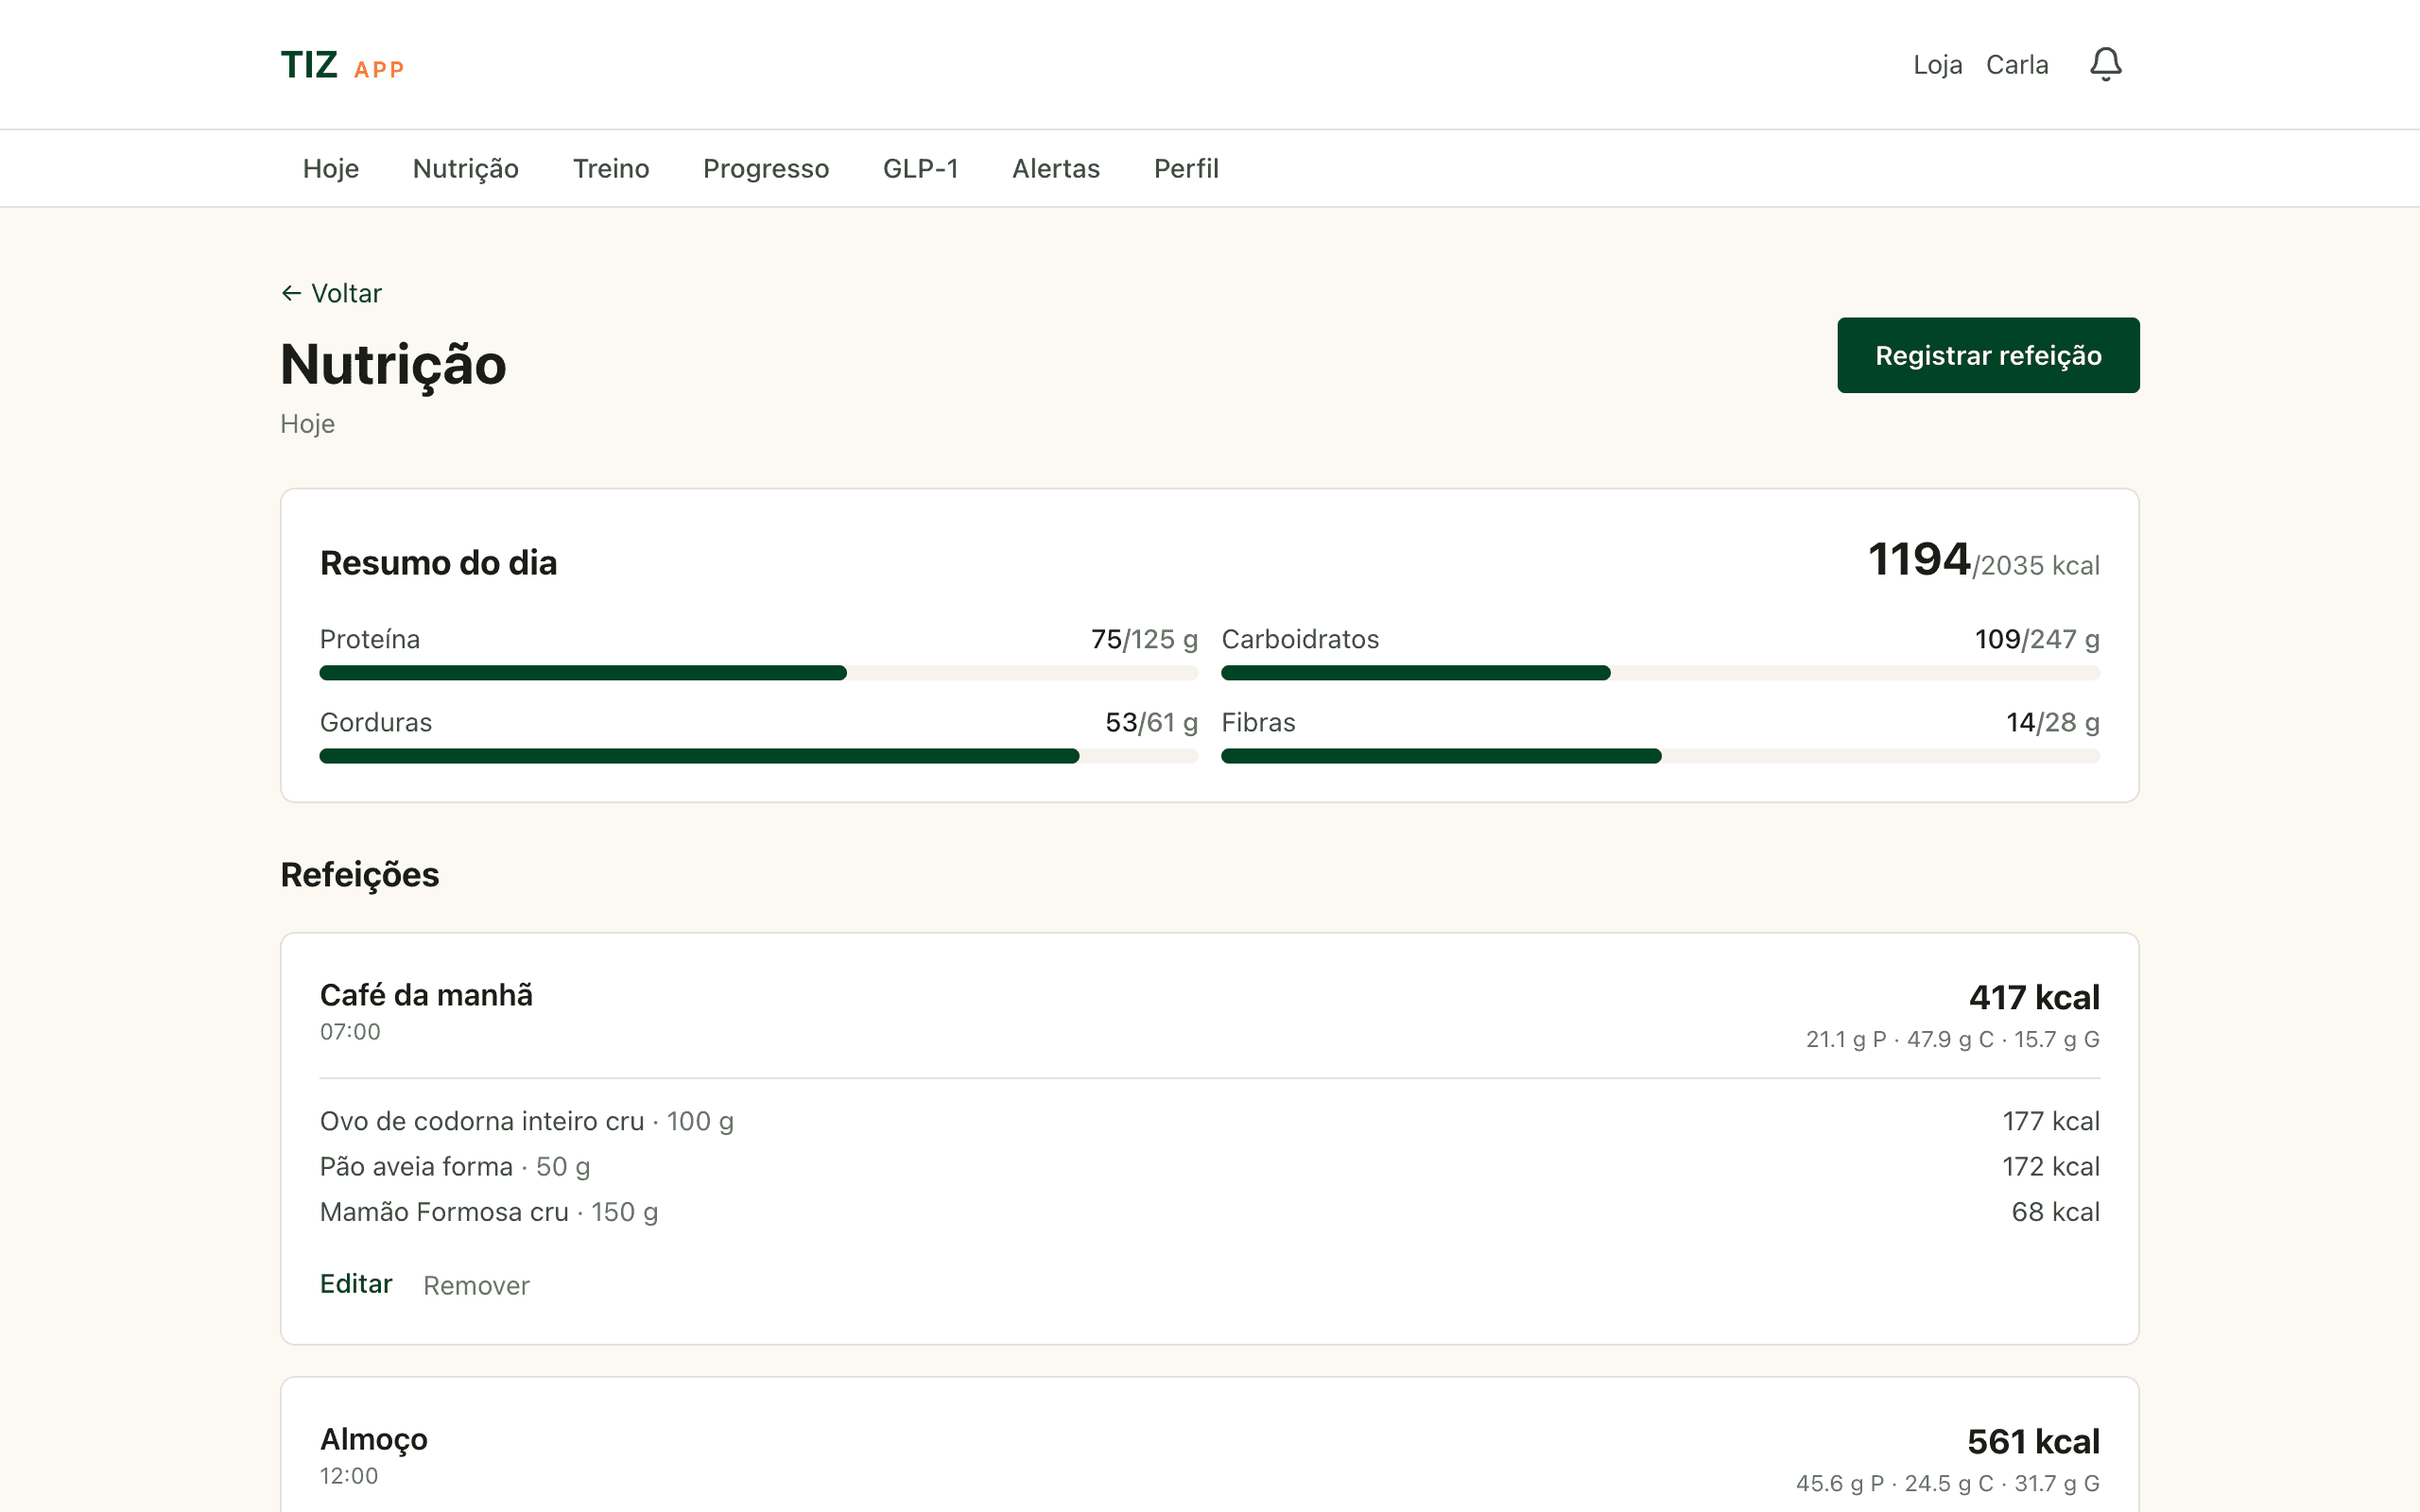Click the Ovo de codorna inteiro cru row
This screenshot has width=2420, height=1512.
[x=1209, y=1121]
